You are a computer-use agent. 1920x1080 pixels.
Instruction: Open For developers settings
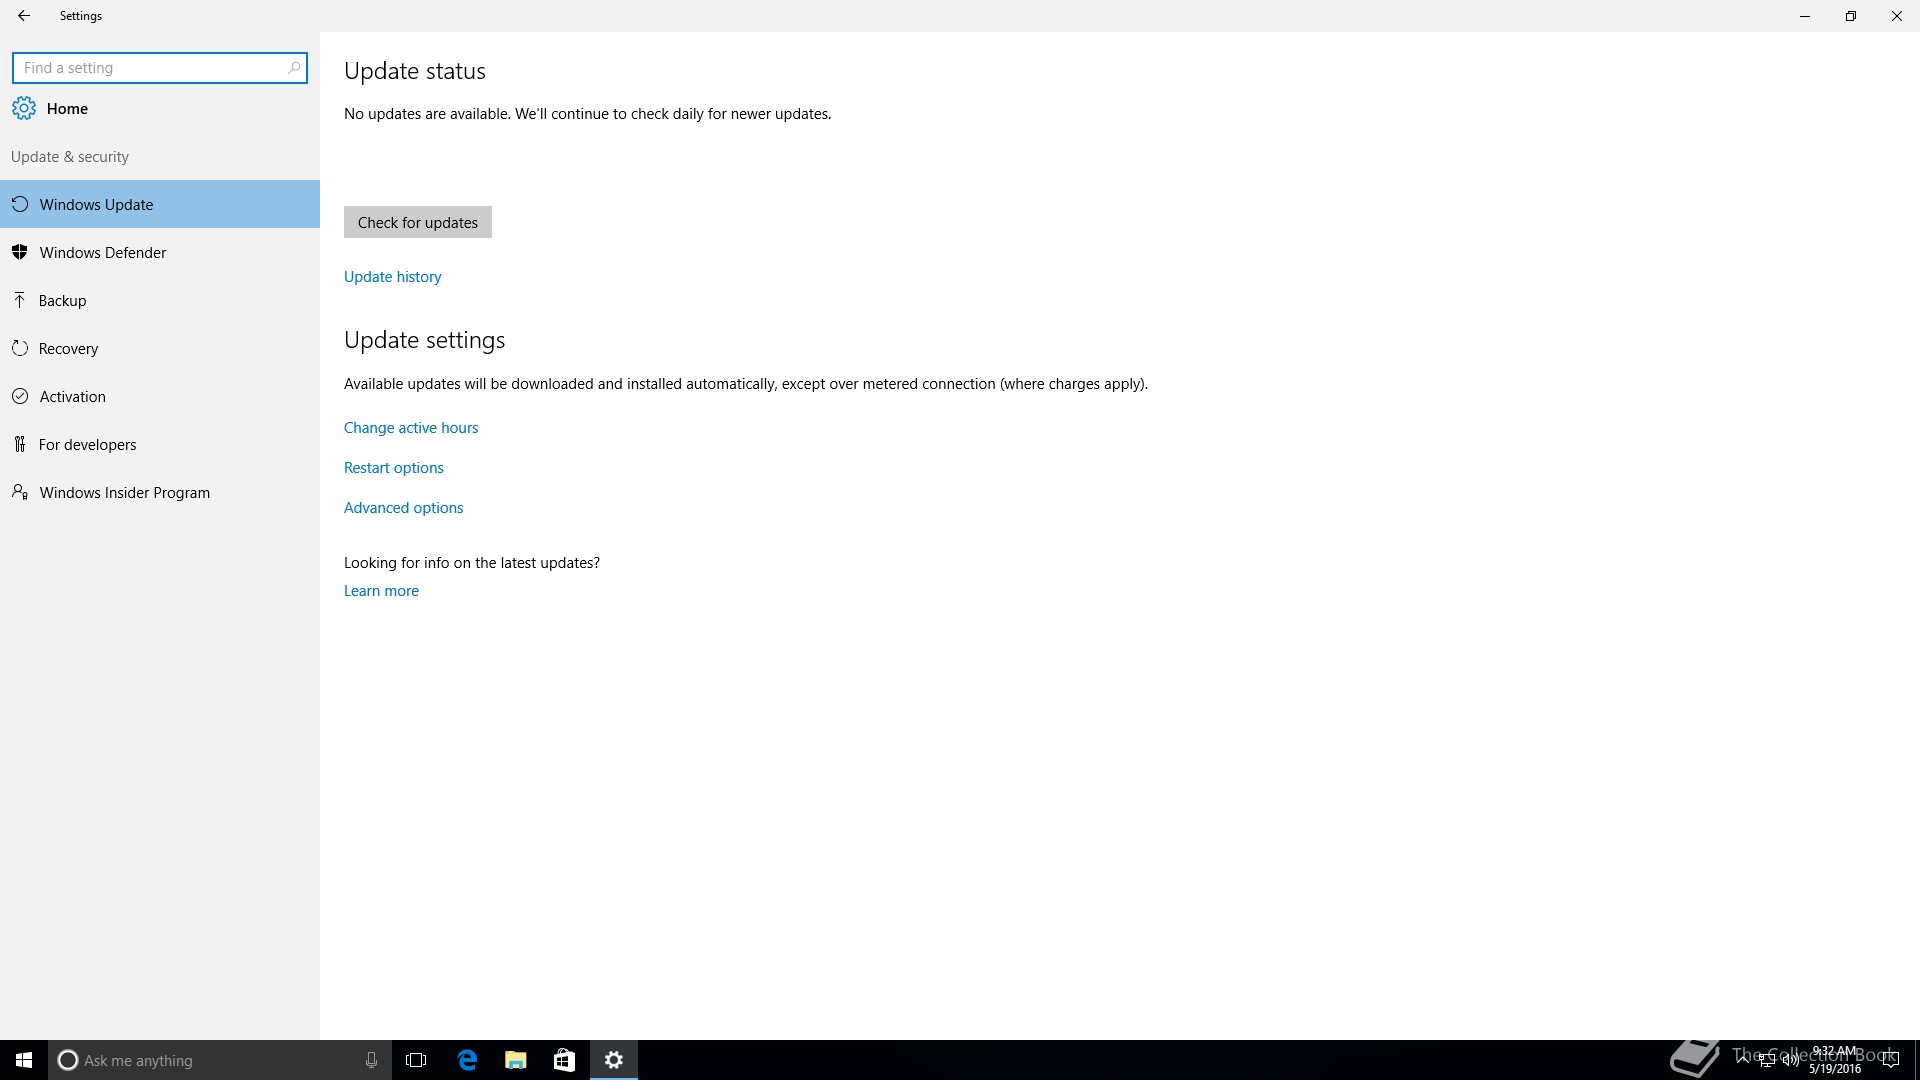pos(160,444)
